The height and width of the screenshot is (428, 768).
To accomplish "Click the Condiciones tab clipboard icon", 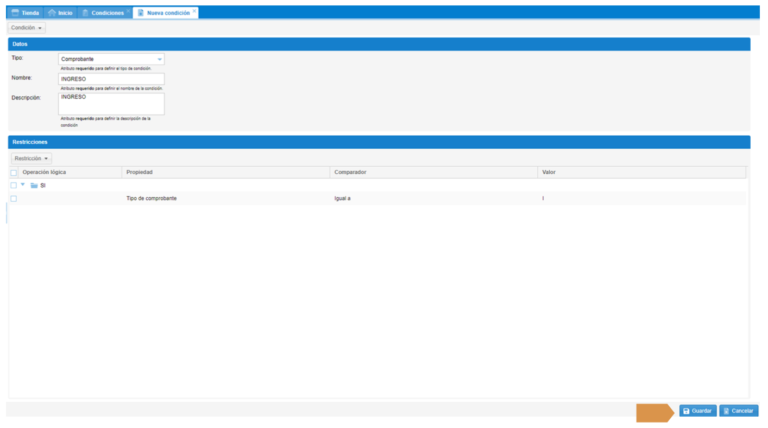I will point(85,13).
